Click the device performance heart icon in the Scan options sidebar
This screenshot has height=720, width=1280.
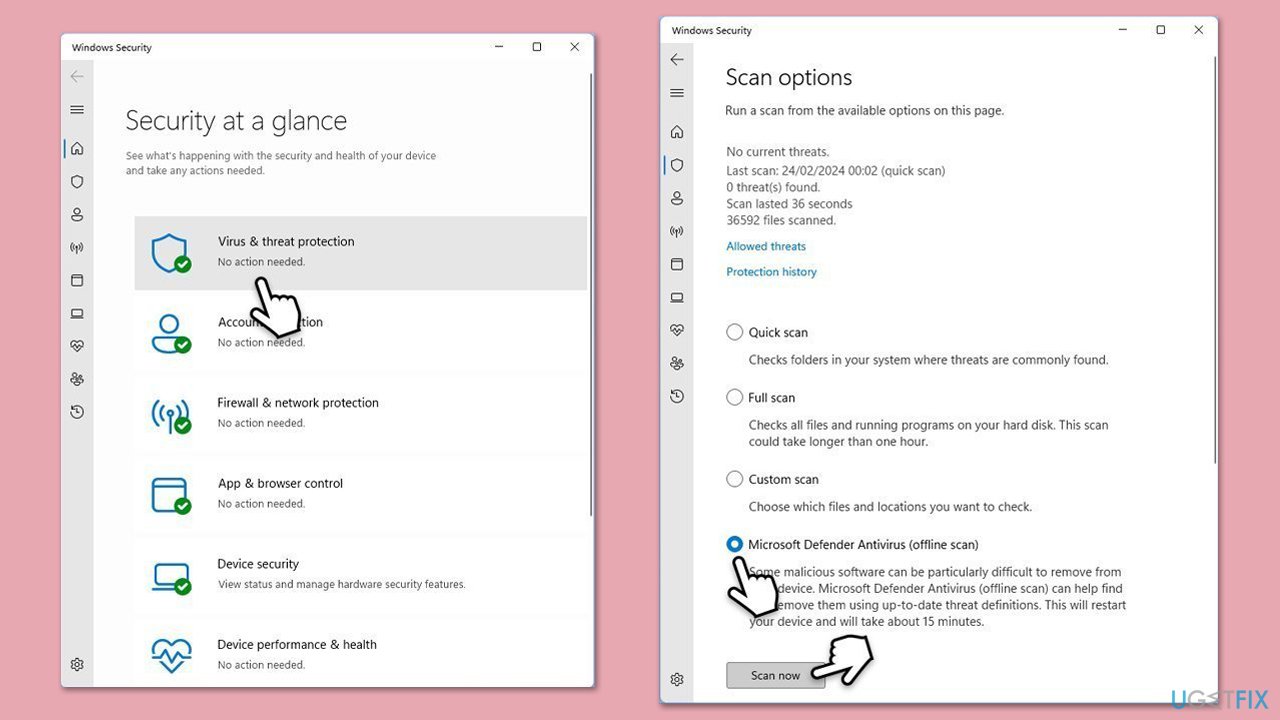(x=677, y=330)
